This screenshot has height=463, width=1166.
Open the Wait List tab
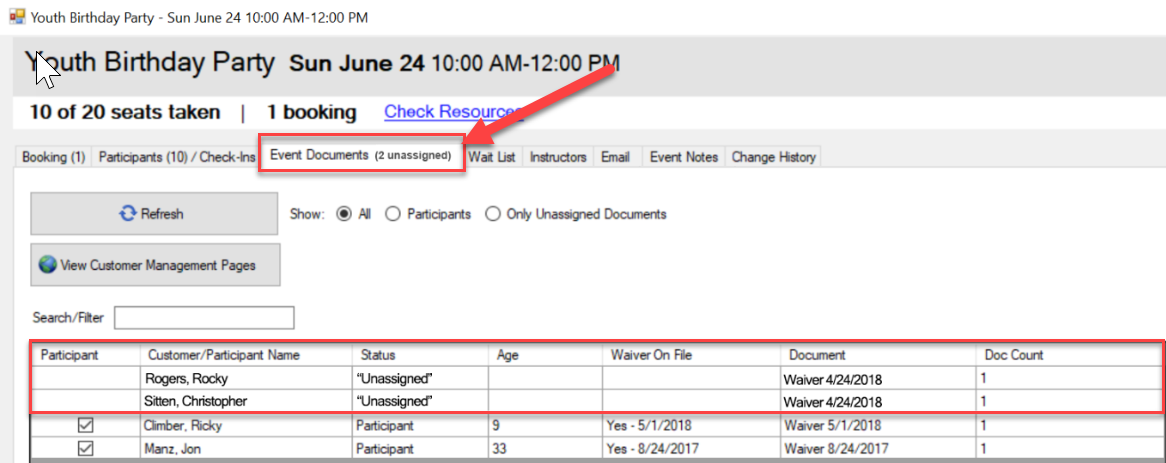point(492,157)
